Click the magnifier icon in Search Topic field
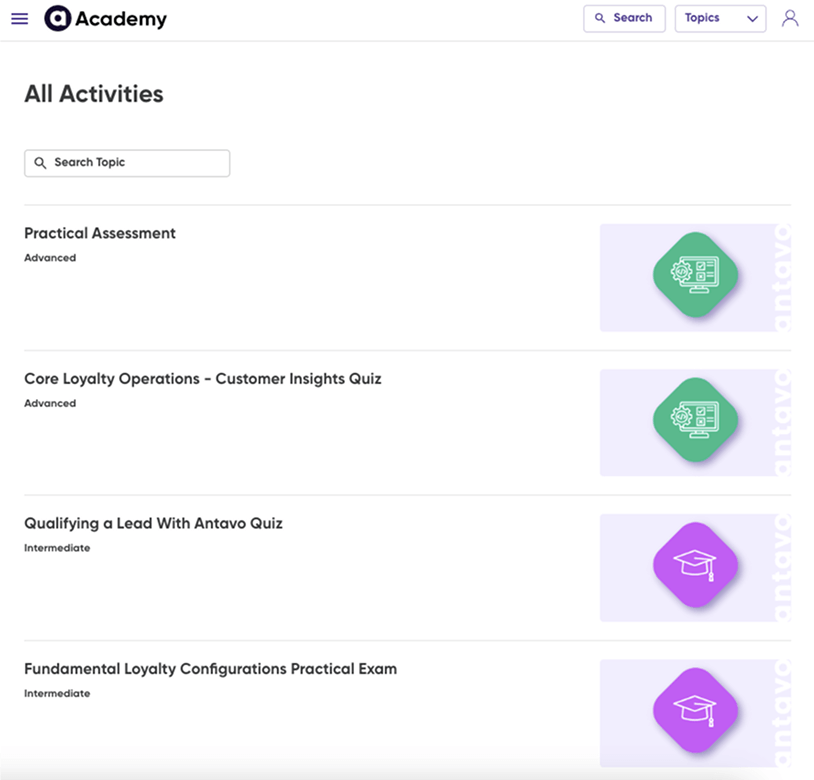 tap(40, 162)
